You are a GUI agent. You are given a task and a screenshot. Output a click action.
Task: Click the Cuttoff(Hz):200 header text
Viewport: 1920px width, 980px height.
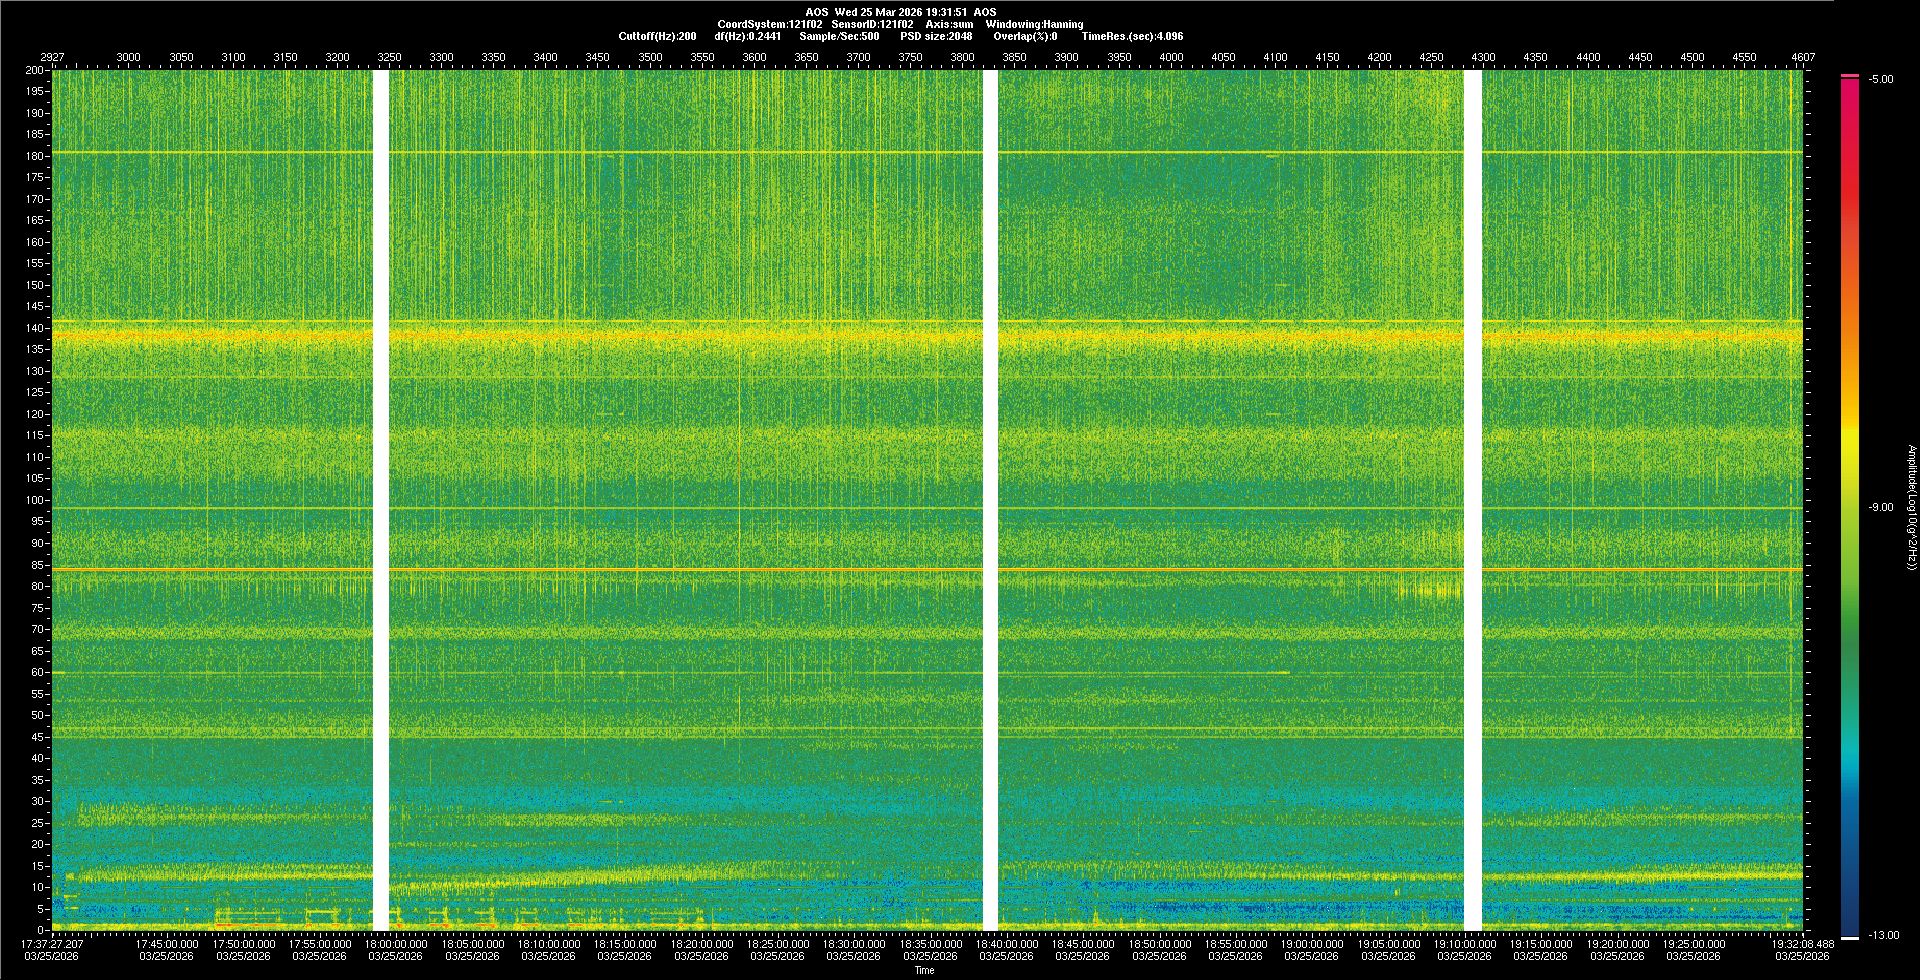(657, 36)
